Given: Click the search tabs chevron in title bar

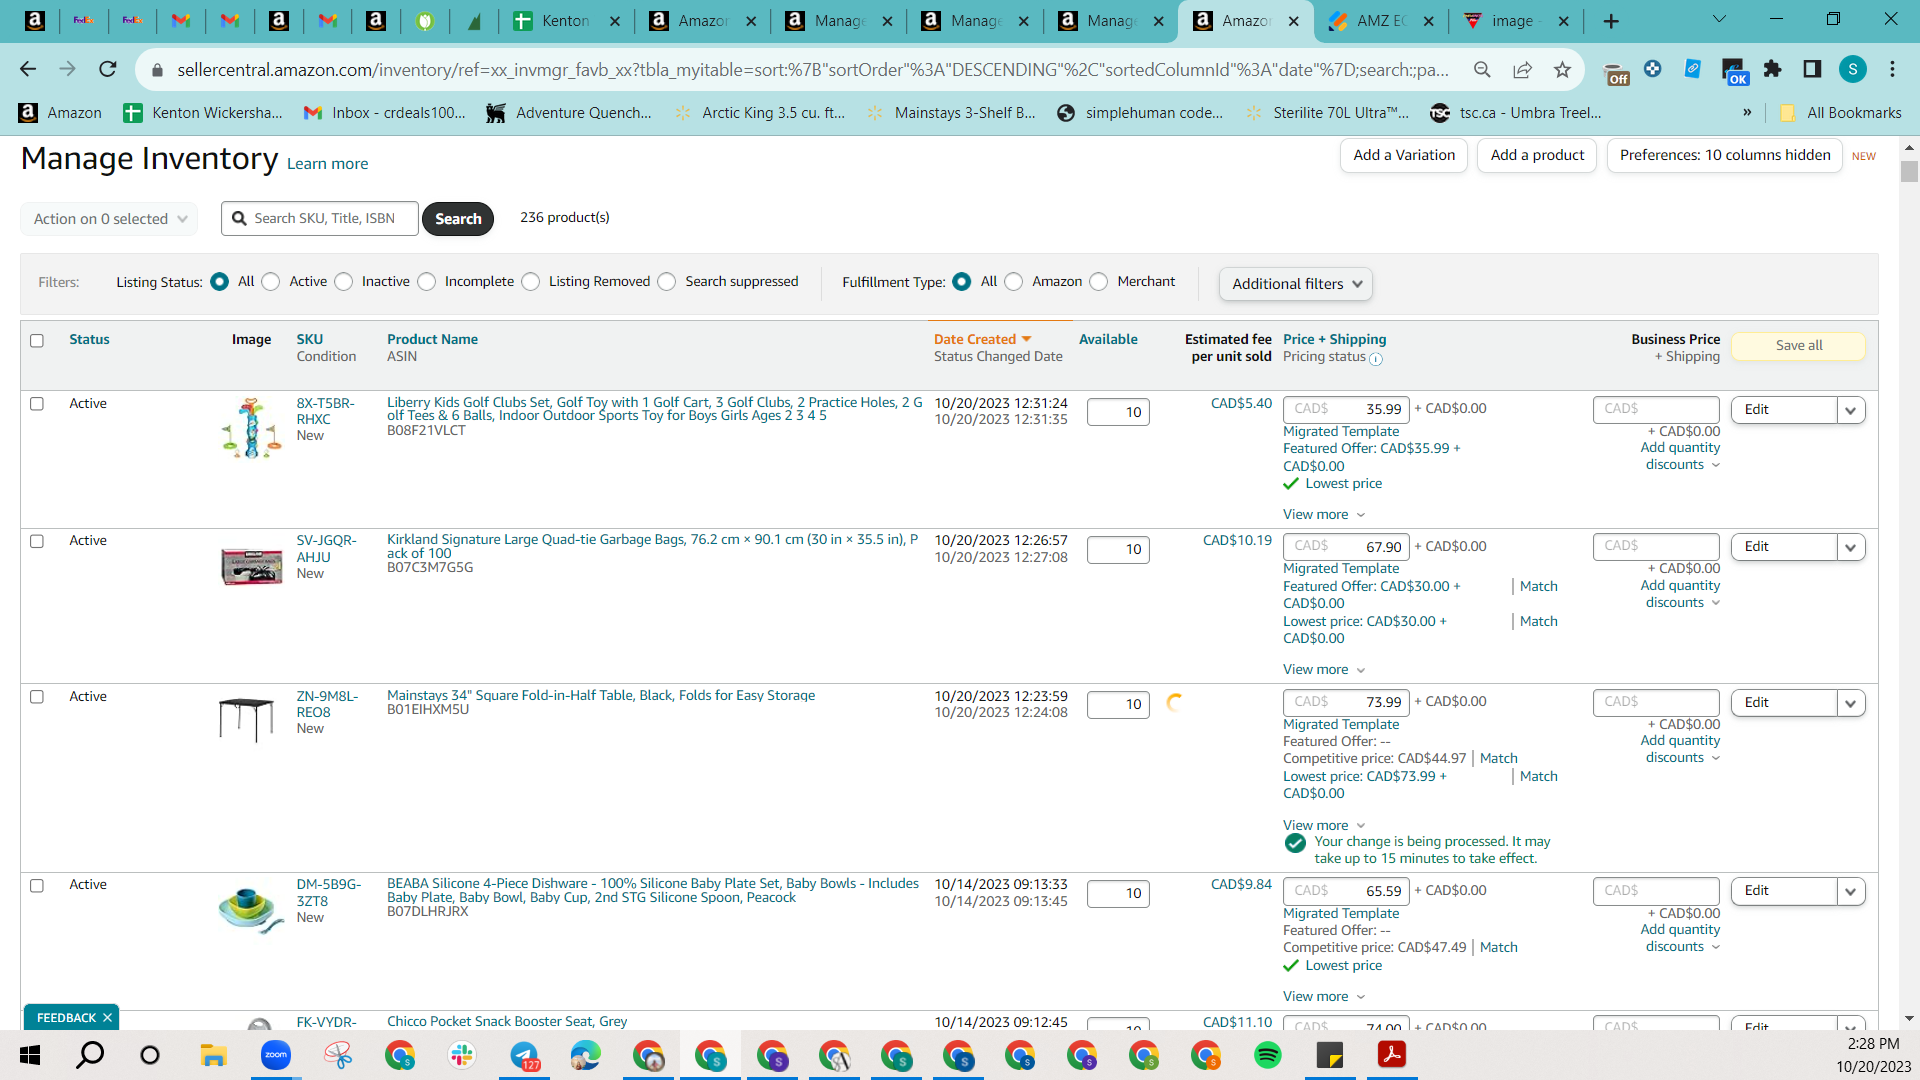Looking at the screenshot, I should point(1719,19).
